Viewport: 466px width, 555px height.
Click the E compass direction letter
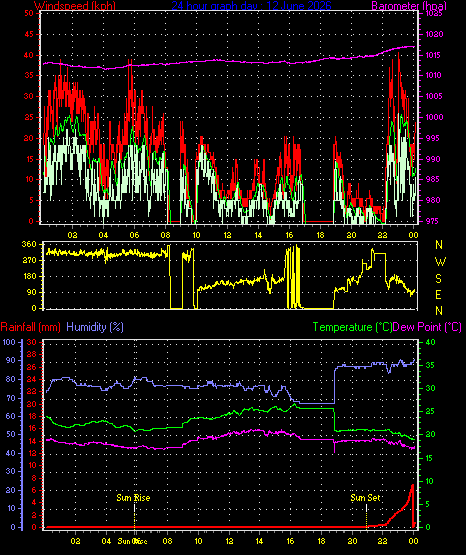click(438, 294)
